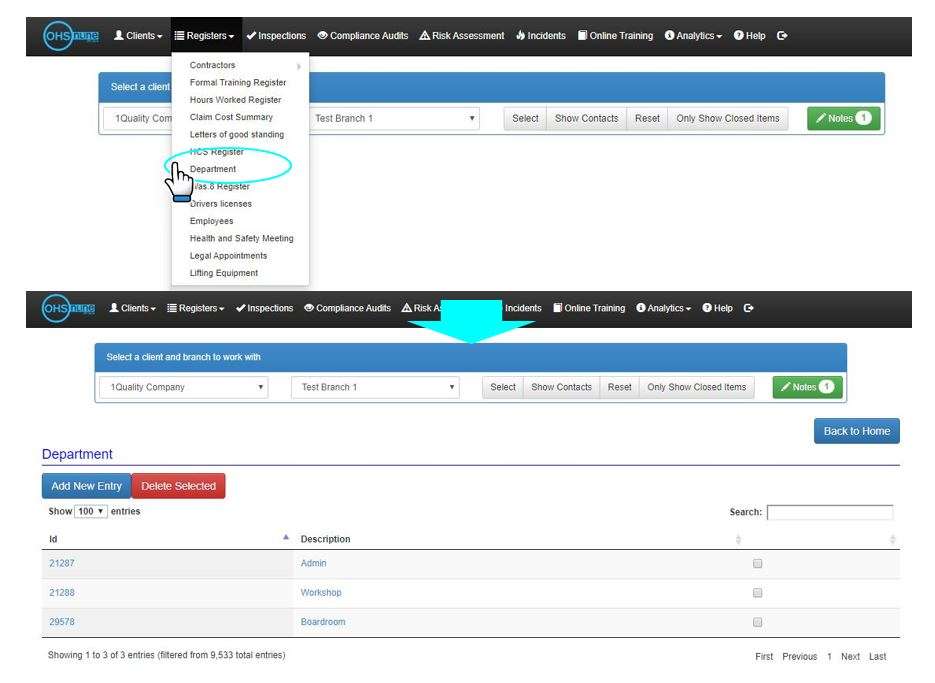Viewport: 935px width, 683px height.
Task: Click Back to Home
Action: point(857,430)
